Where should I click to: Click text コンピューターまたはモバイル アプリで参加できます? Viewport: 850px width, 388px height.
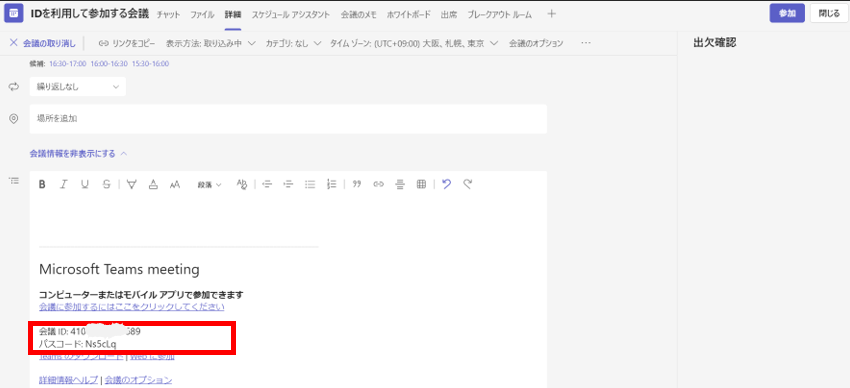141,295
